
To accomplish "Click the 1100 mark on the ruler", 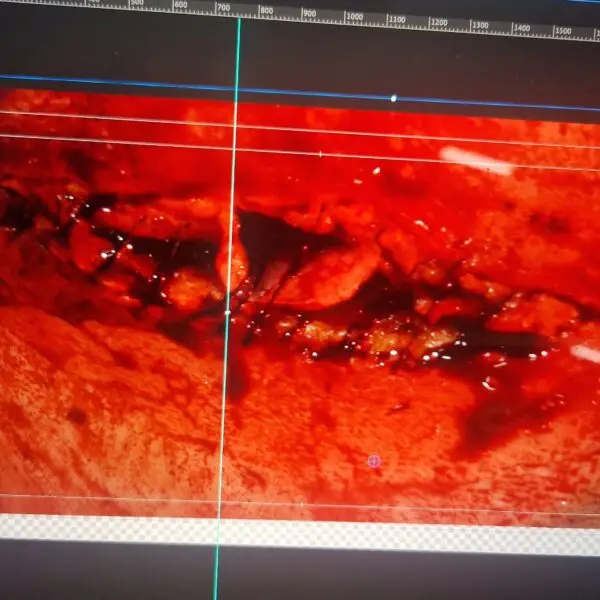I will click(396, 20).
